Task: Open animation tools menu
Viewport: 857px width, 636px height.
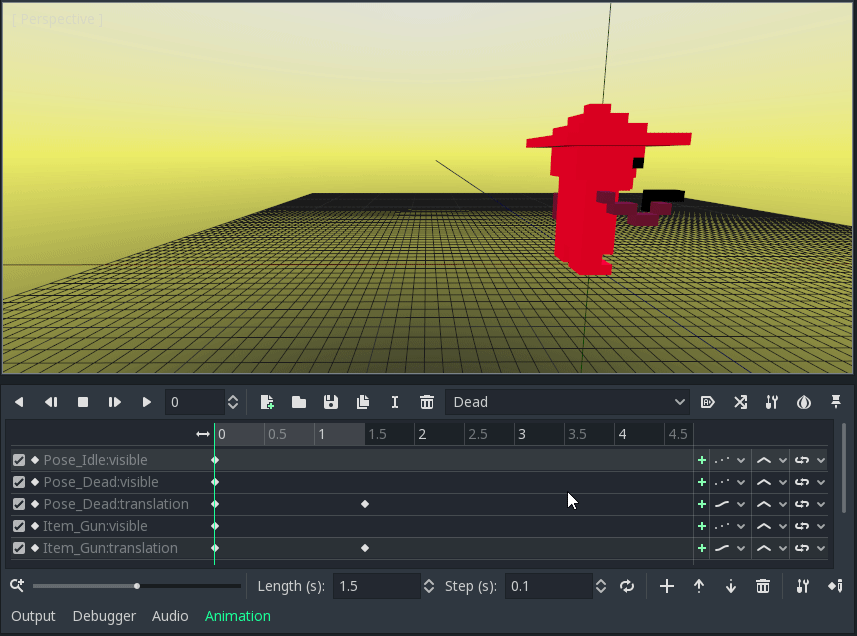Action: tap(772, 402)
